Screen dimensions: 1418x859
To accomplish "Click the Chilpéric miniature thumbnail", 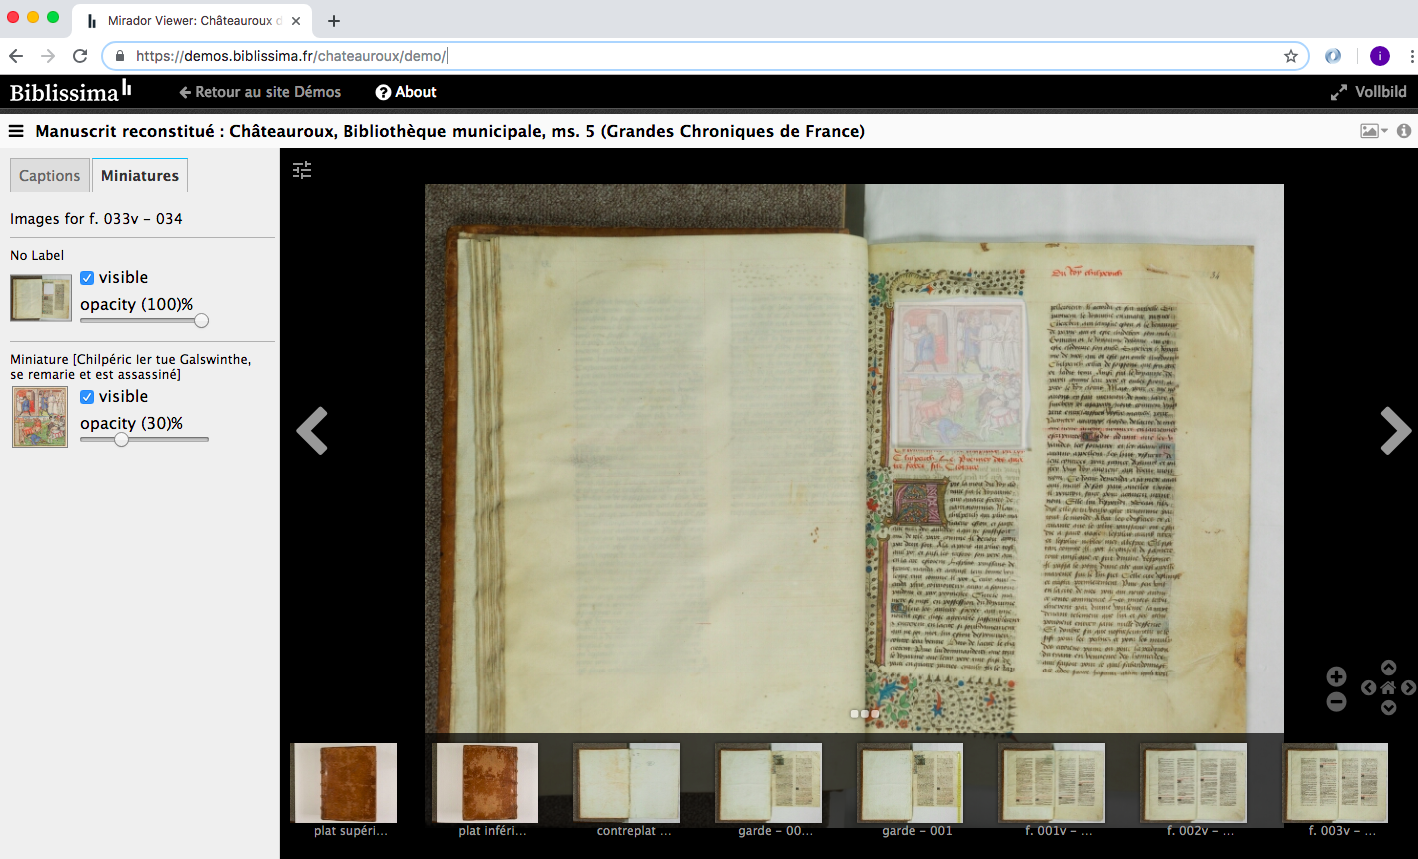I will 40,417.
